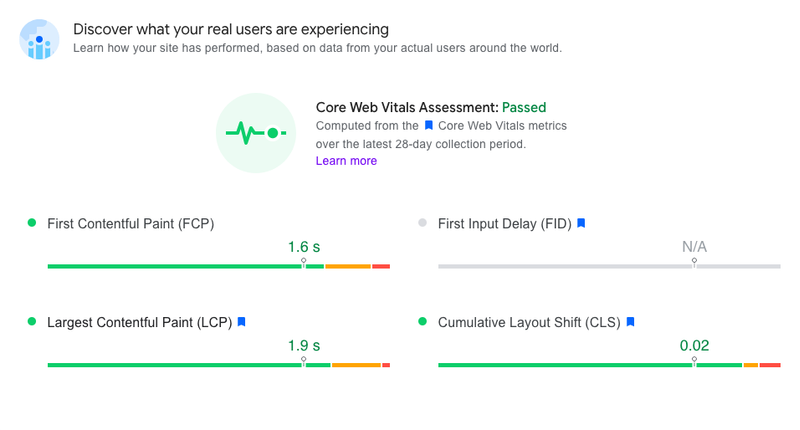Click the red segment of the CLS bar

tap(770, 365)
